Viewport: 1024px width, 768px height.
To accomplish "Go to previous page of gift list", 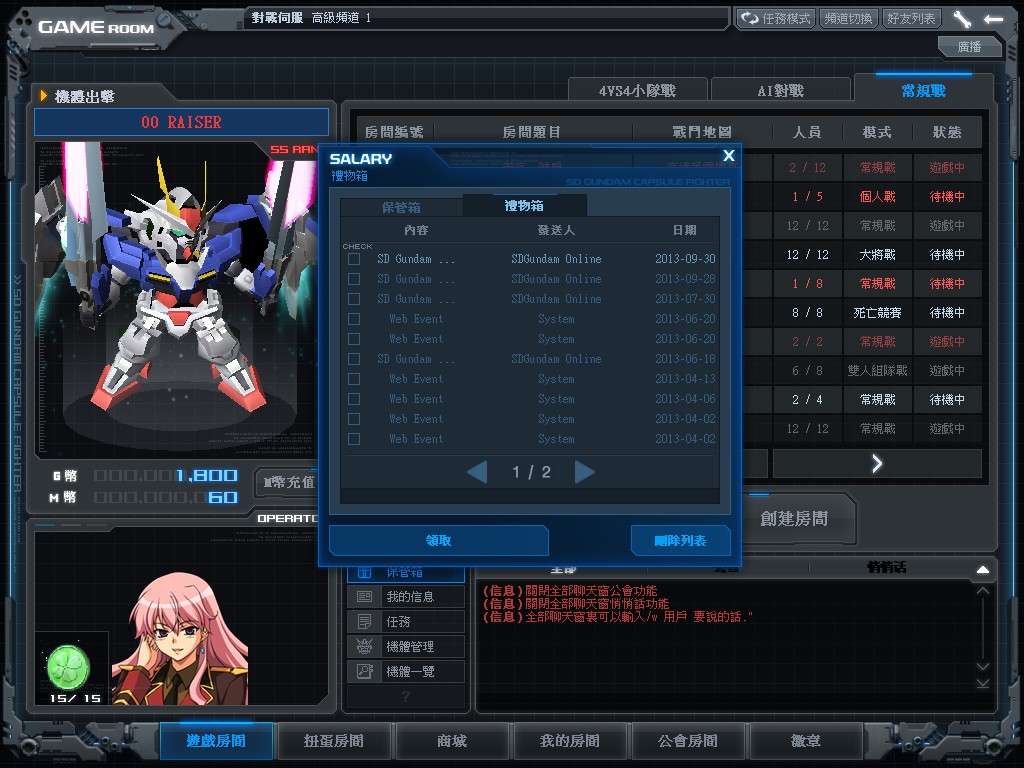I will click(477, 472).
